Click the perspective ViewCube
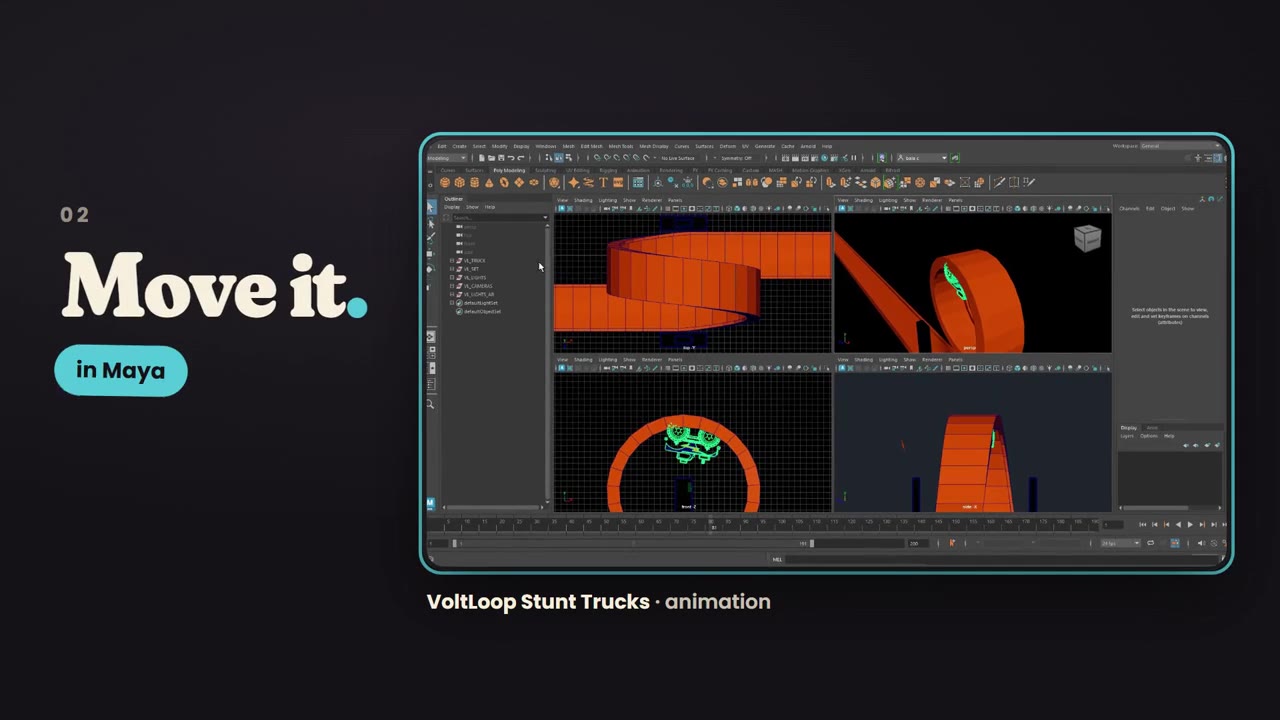This screenshot has width=1280, height=720. 1087,237
